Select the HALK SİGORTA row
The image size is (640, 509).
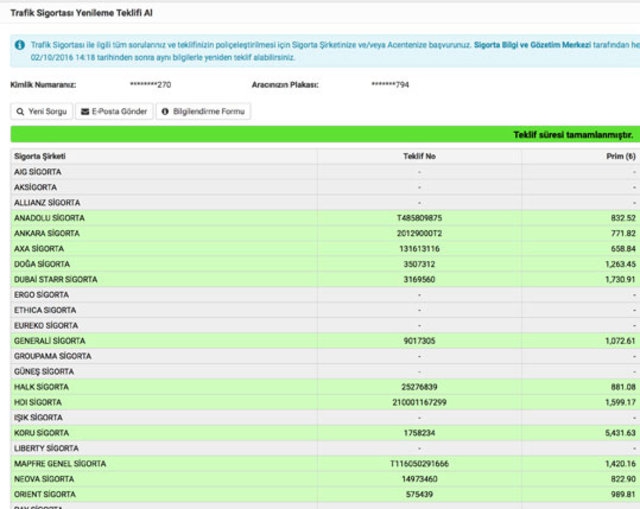coord(325,387)
